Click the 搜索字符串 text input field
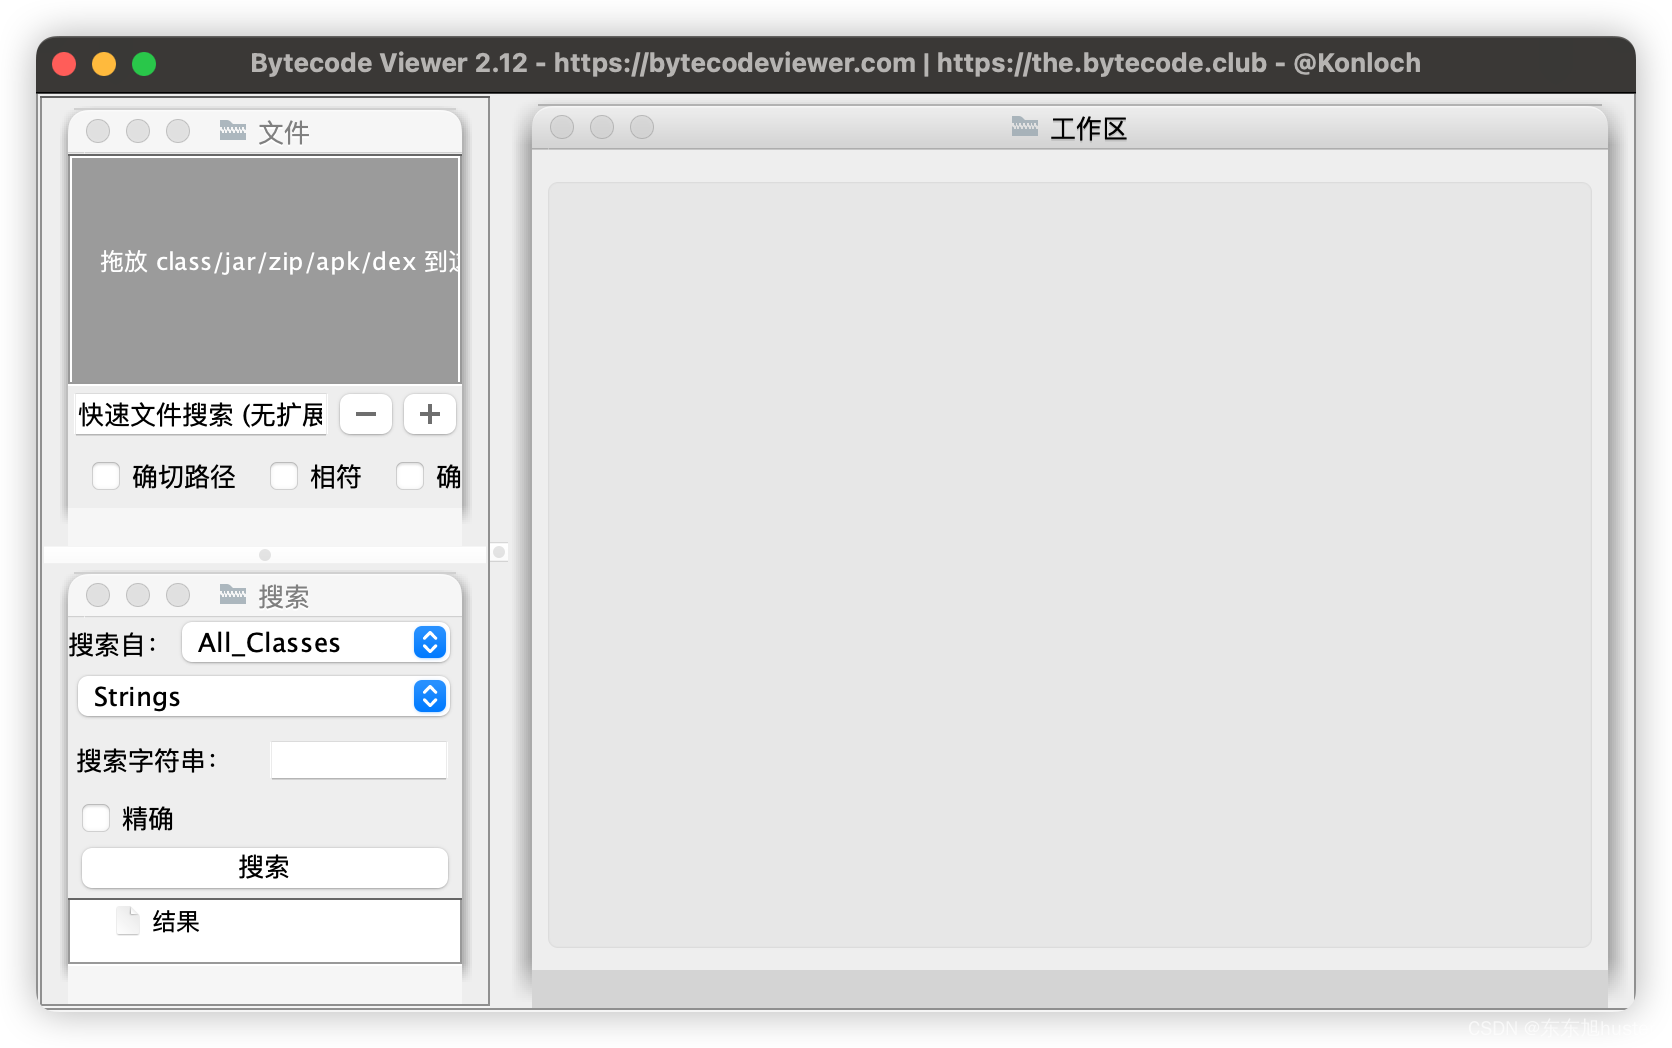This screenshot has height=1048, width=1672. [x=359, y=760]
